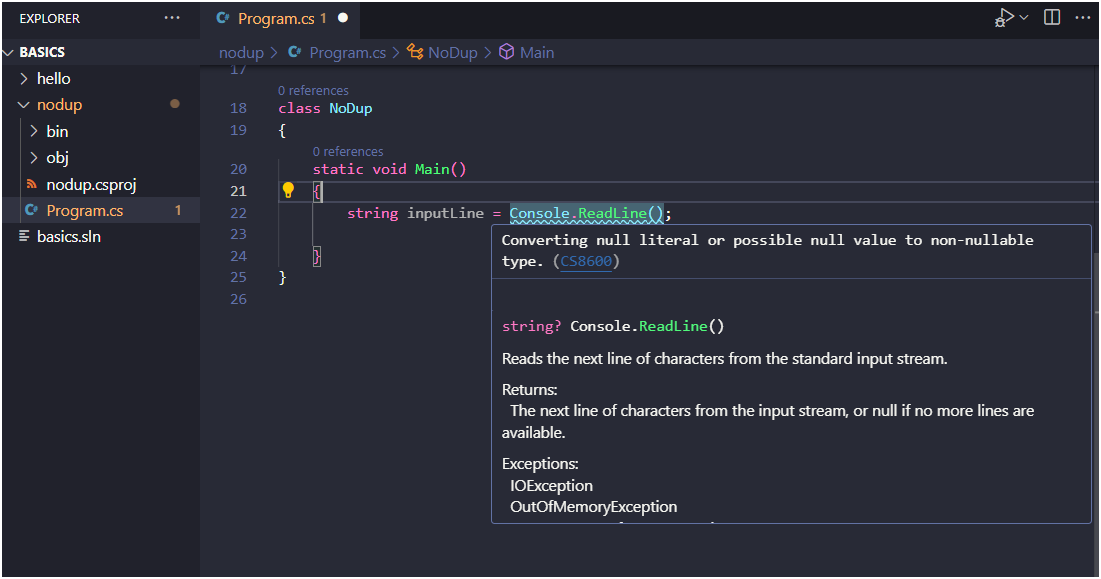This screenshot has height=579, width=1101.
Task: Click line number 22 in the gutter
Action: (x=238, y=212)
